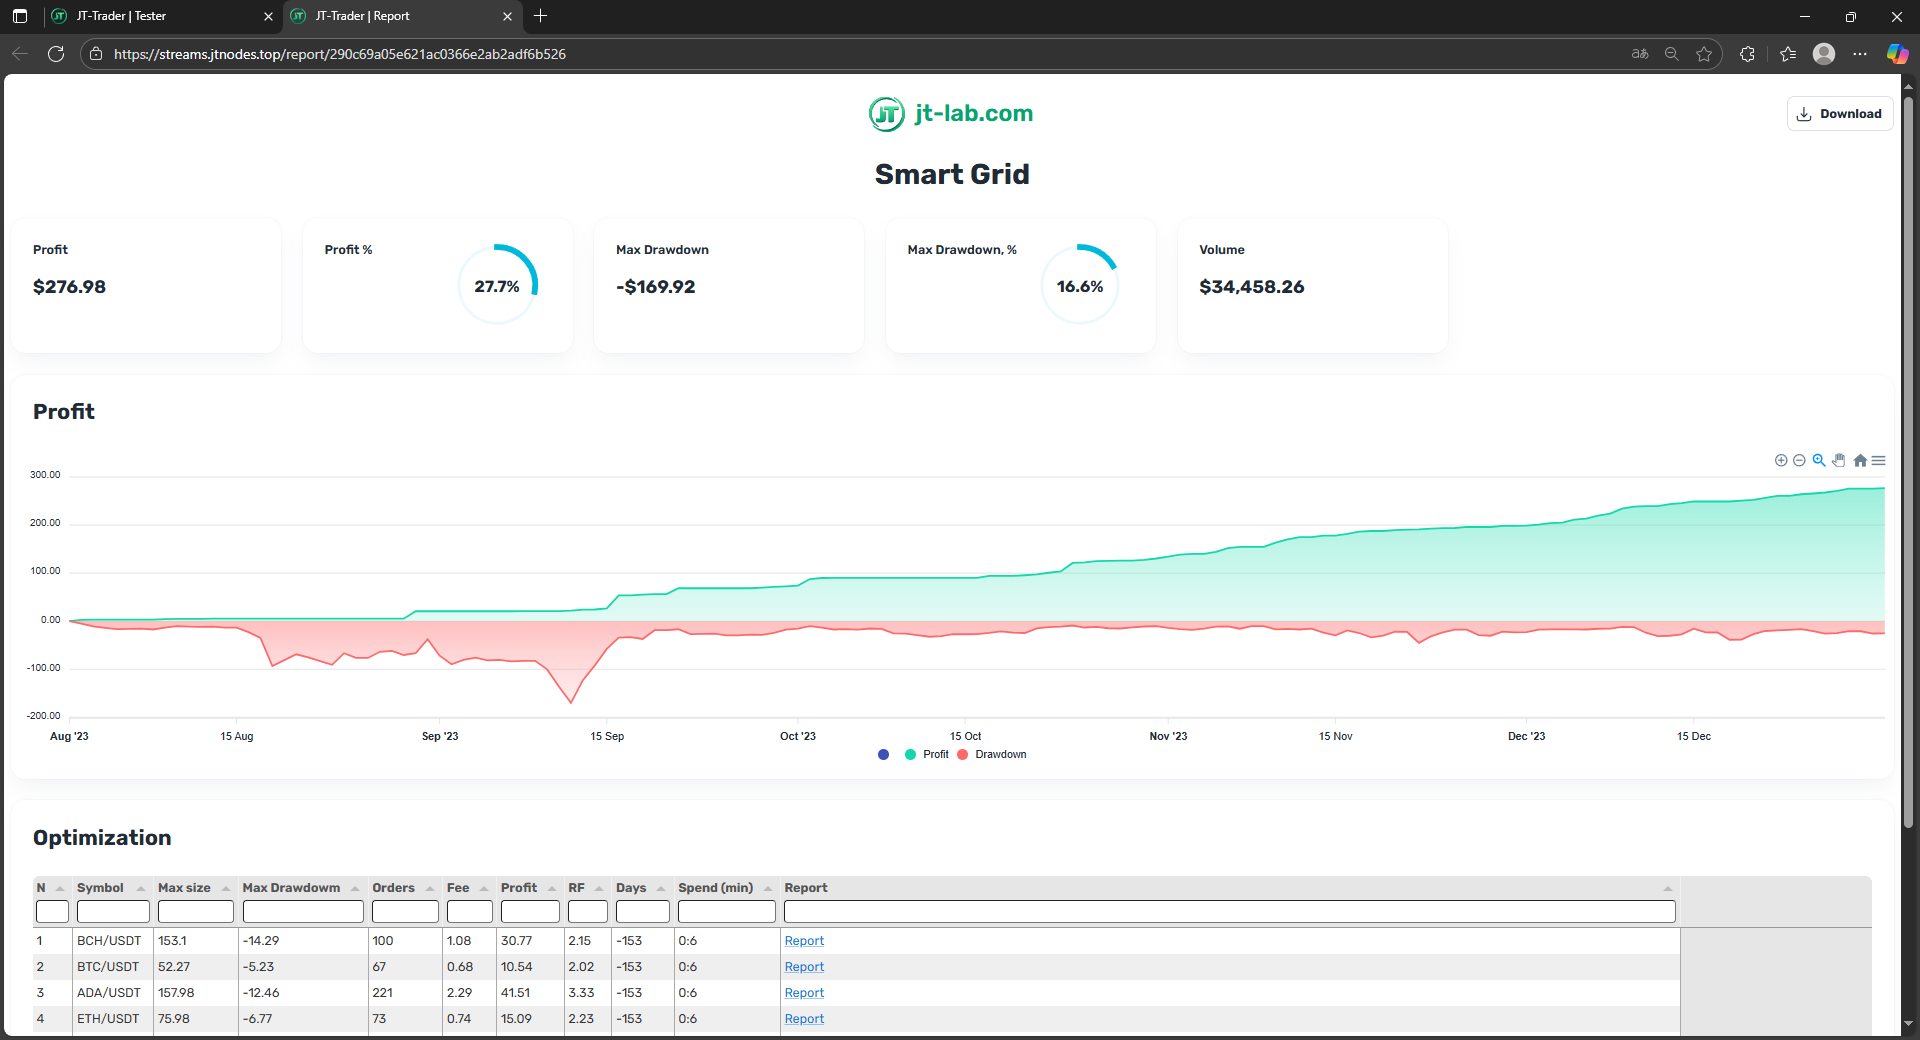Click the Symbol column filter input

click(113, 911)
